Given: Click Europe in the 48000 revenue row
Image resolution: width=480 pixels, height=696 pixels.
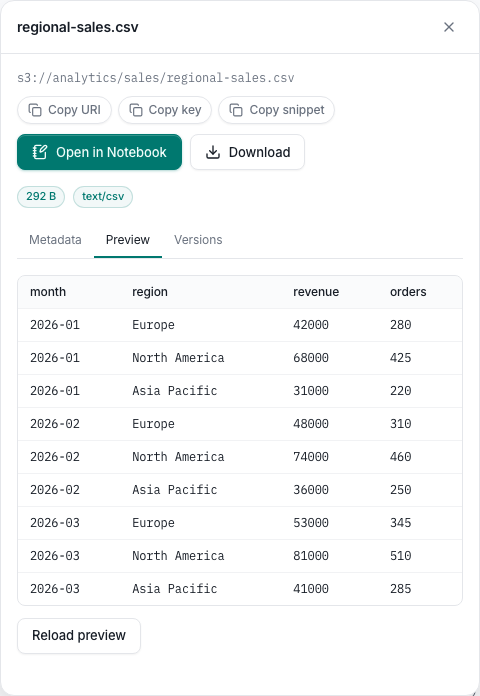Looking at the screenshot, I should tap(153, 424).
